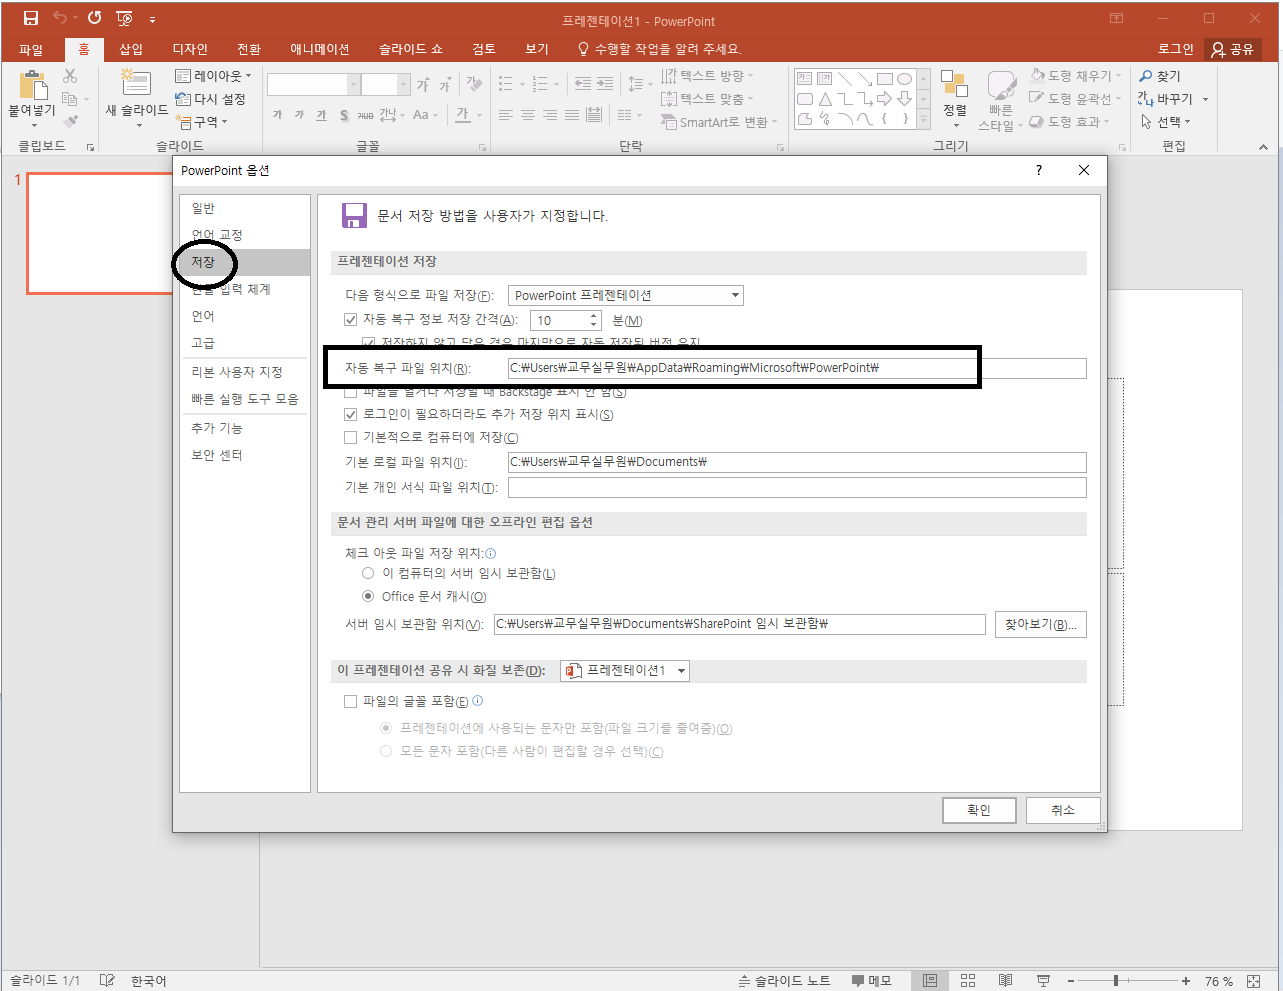
Task: Click the default local file location field
Action: tap(797, 462)
